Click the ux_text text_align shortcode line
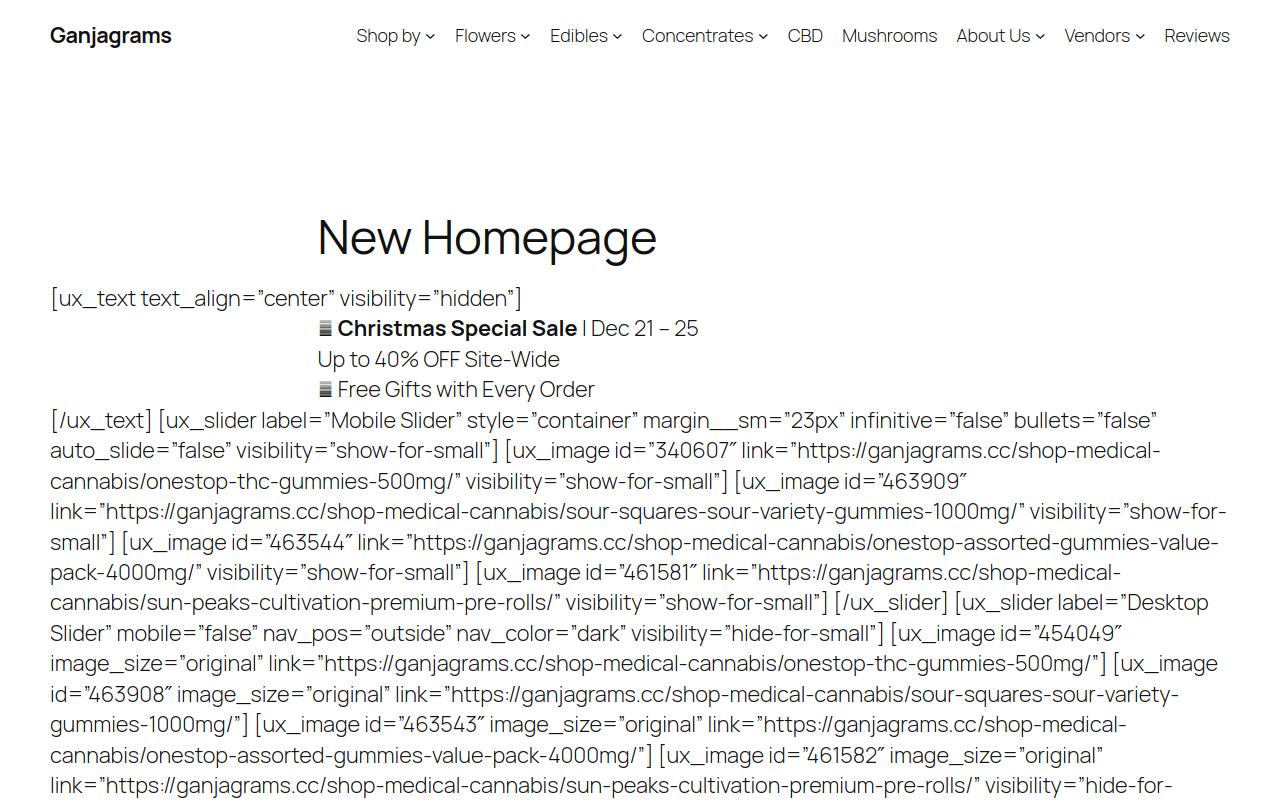Image resolution: width=1280 pixels, height=800 pixels. pos(286,298)
